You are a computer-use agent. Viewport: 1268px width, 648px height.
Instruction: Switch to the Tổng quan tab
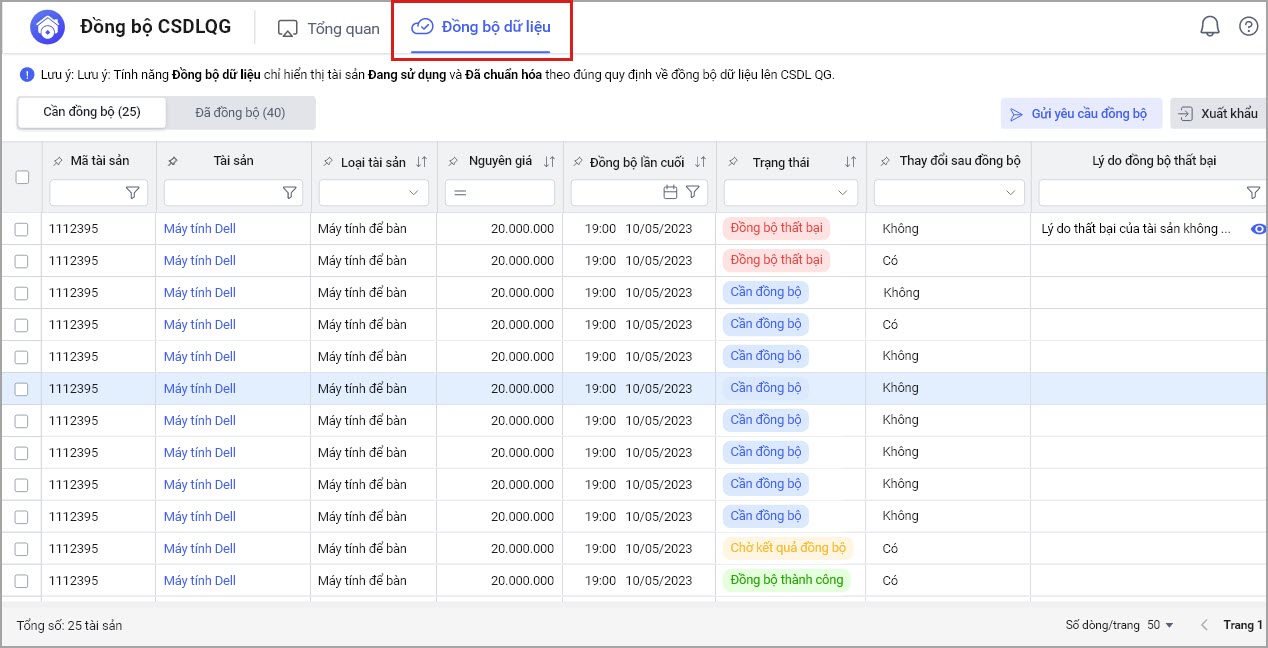click(329, 28)
